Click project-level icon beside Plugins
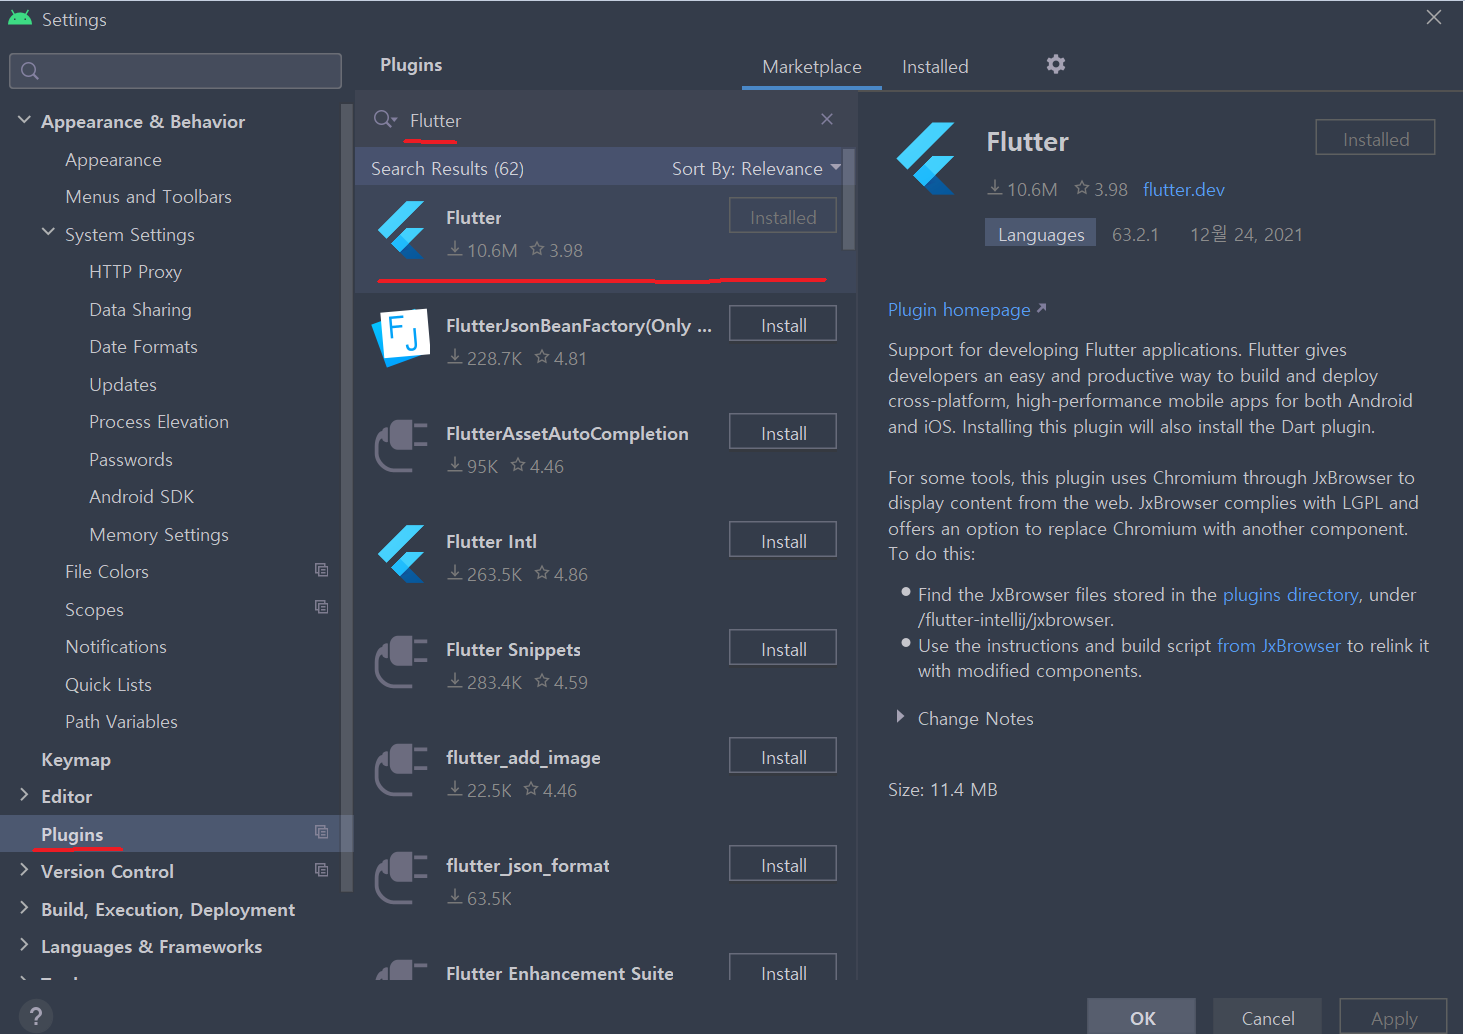 point(321,832)
